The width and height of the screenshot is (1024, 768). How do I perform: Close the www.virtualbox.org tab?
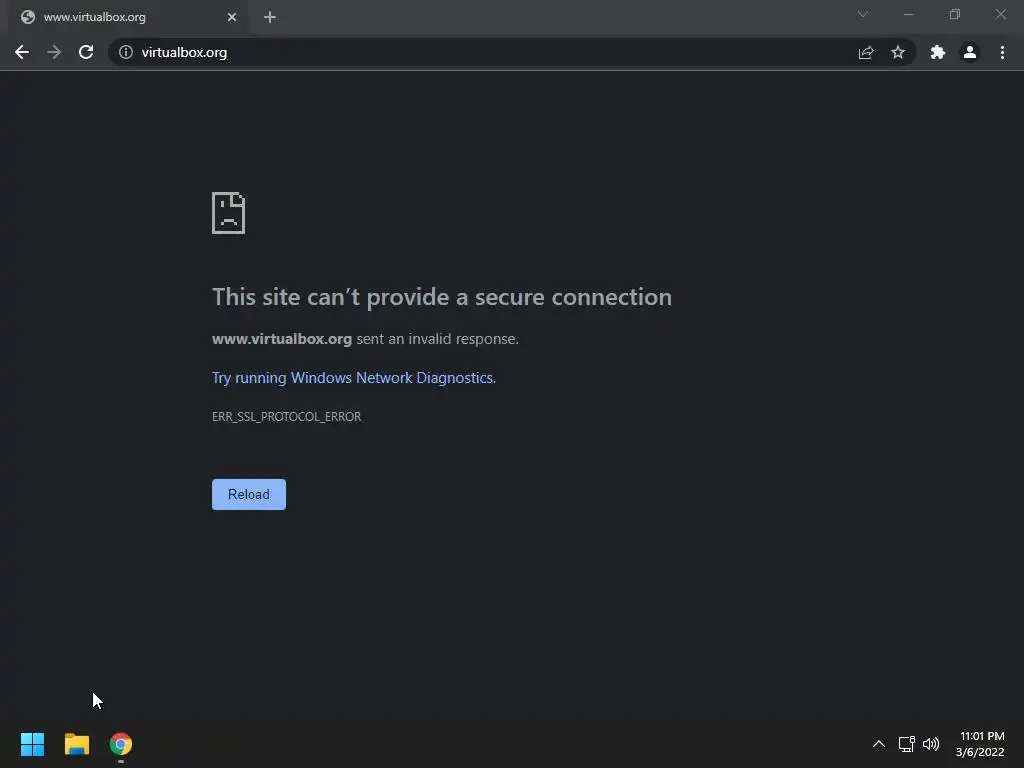click(x=232, y=17)
